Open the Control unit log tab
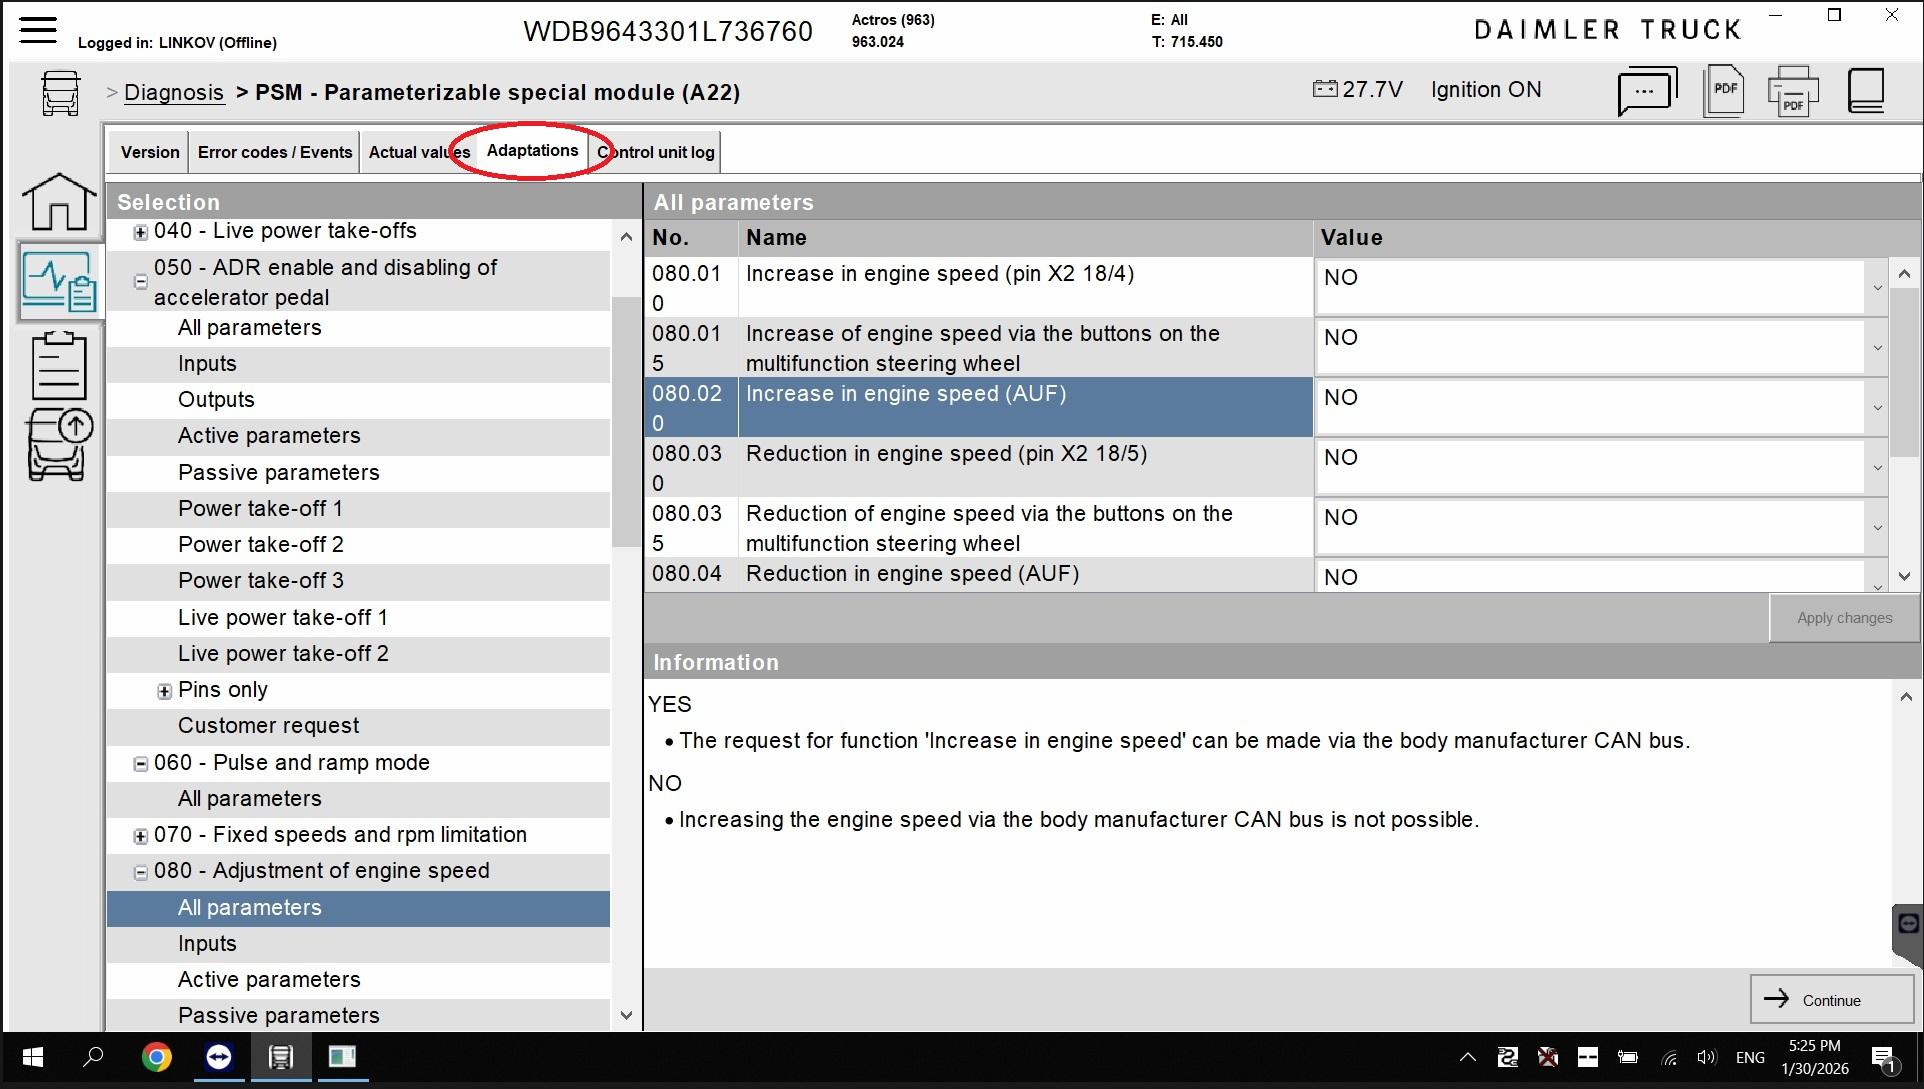The image size is (1924, 1089). [656, 152]
